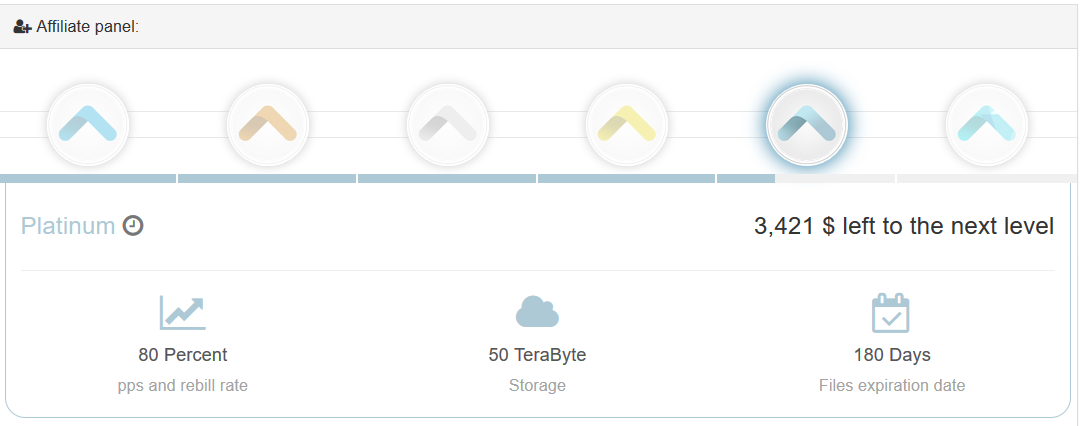1082x426 pixels.
Task: Click the fifth partially filled progress segment
Action: coord(805,179)
